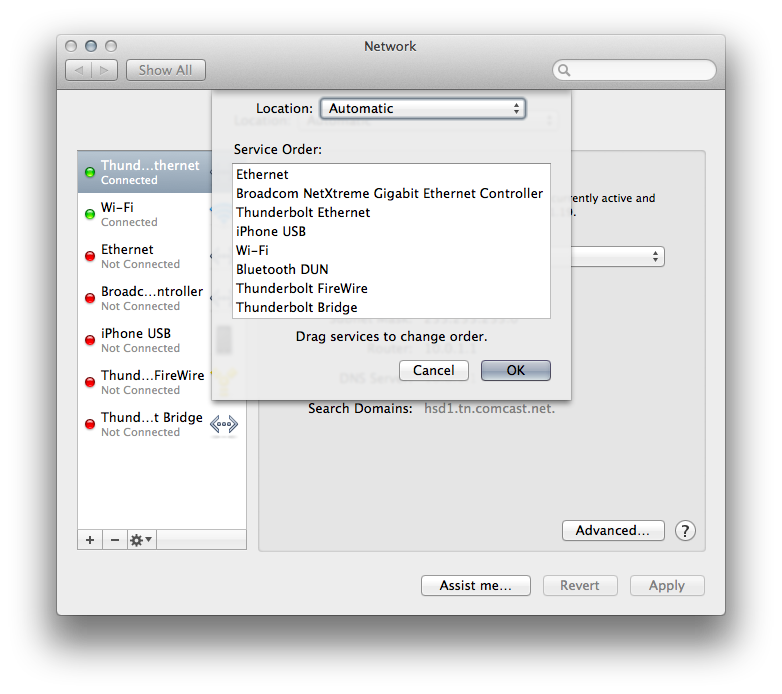The image size is (782, 694).
Task: Select Ethernet Not Connected in sidebar
Action: tap(145, 256)
